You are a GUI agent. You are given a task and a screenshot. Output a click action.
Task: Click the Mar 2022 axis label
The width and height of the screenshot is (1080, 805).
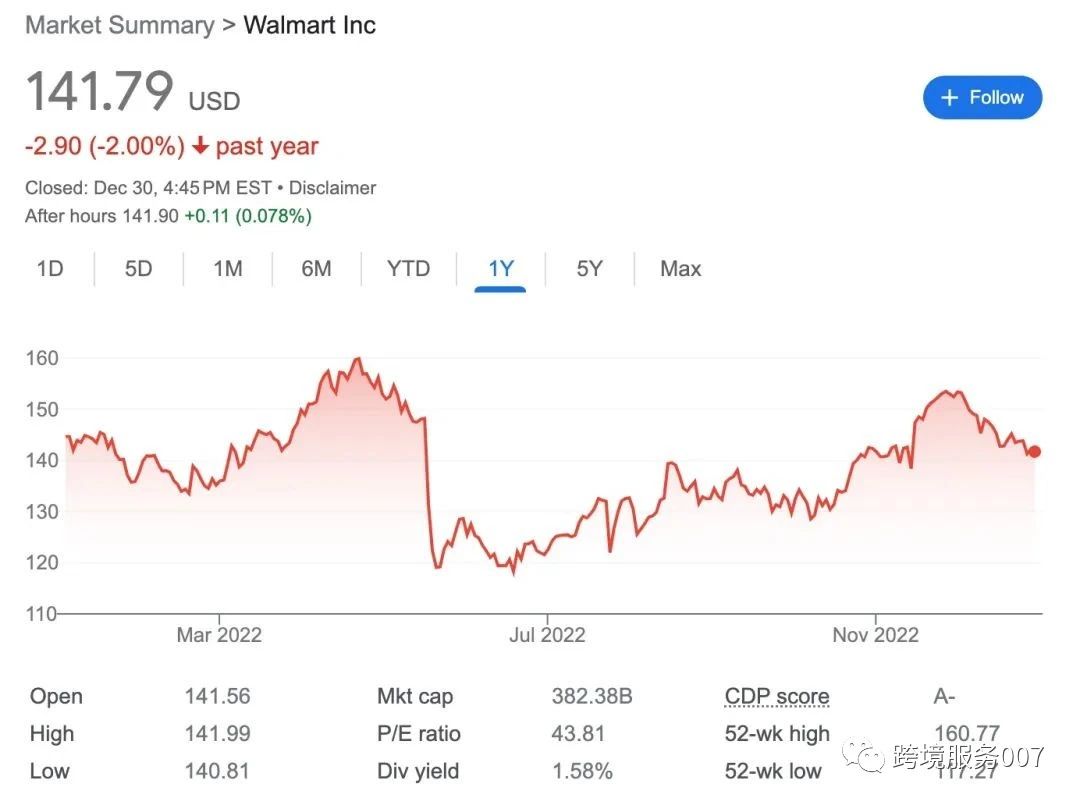coord(219,635)
